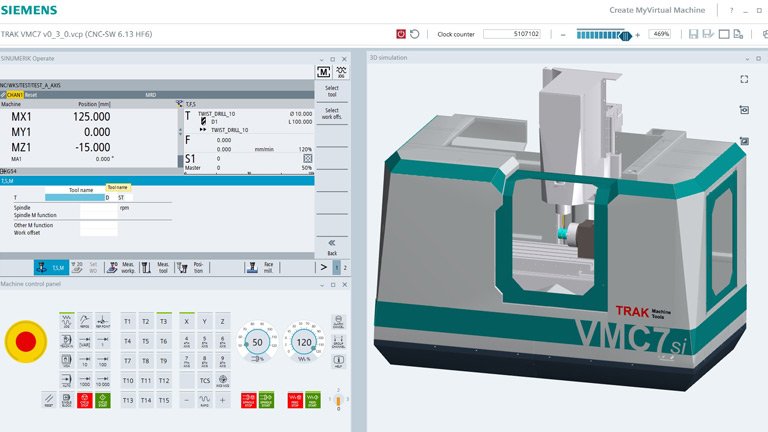Click the AUTO mode key on control panel
Screen dimensions: 768x432
tap(66, 381)
